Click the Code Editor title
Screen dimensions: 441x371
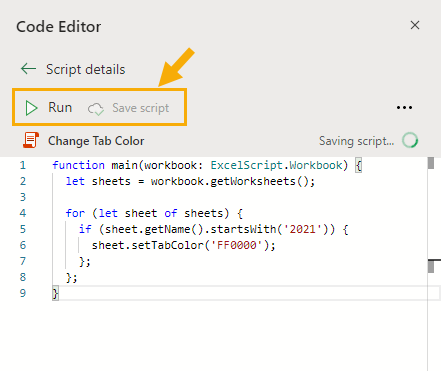click(59, 27)
